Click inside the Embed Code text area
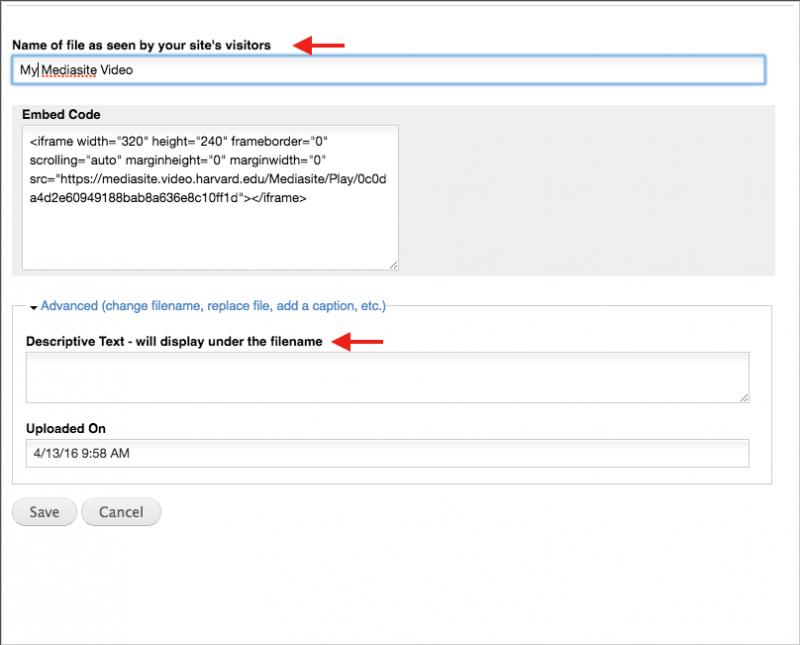Image resolution: width=800 pixels, height=645 pixels. [210, 198]
